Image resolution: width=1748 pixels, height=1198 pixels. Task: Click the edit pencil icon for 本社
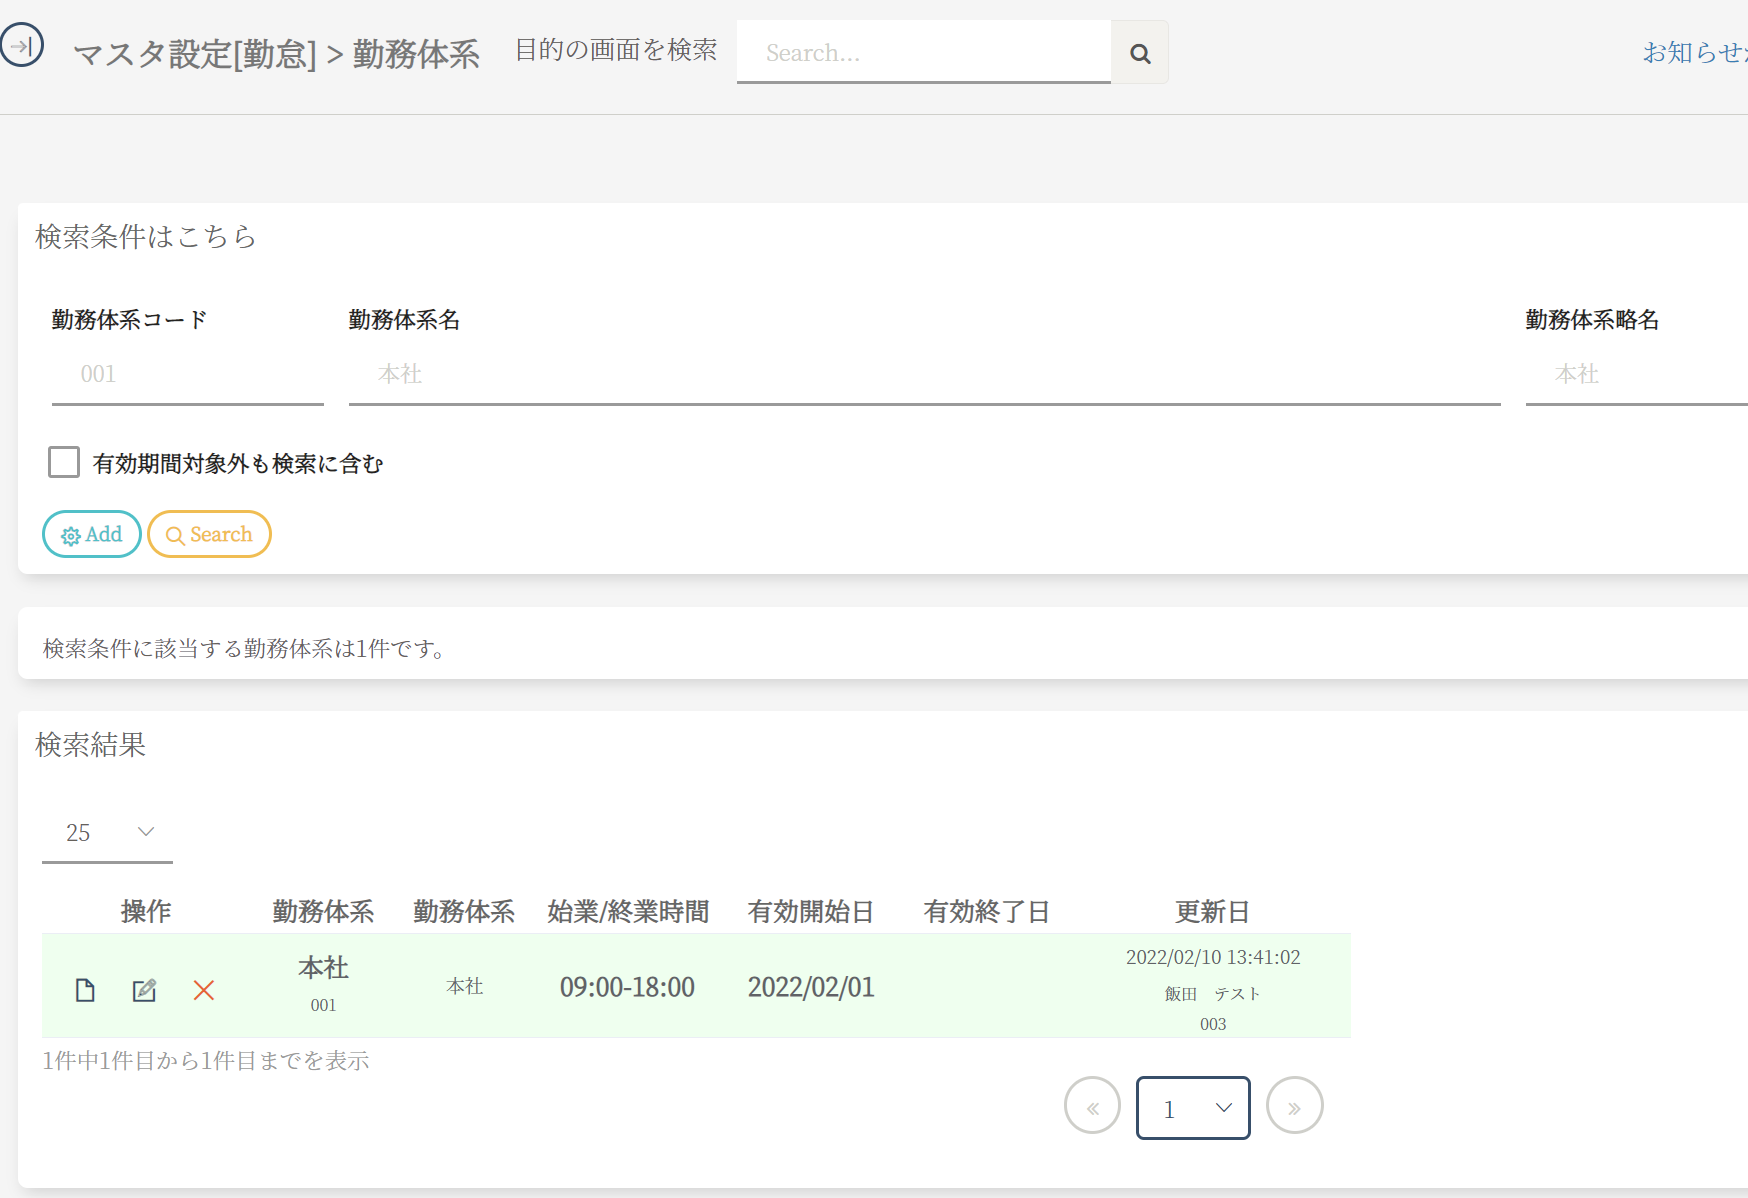(x=144, y=990)
